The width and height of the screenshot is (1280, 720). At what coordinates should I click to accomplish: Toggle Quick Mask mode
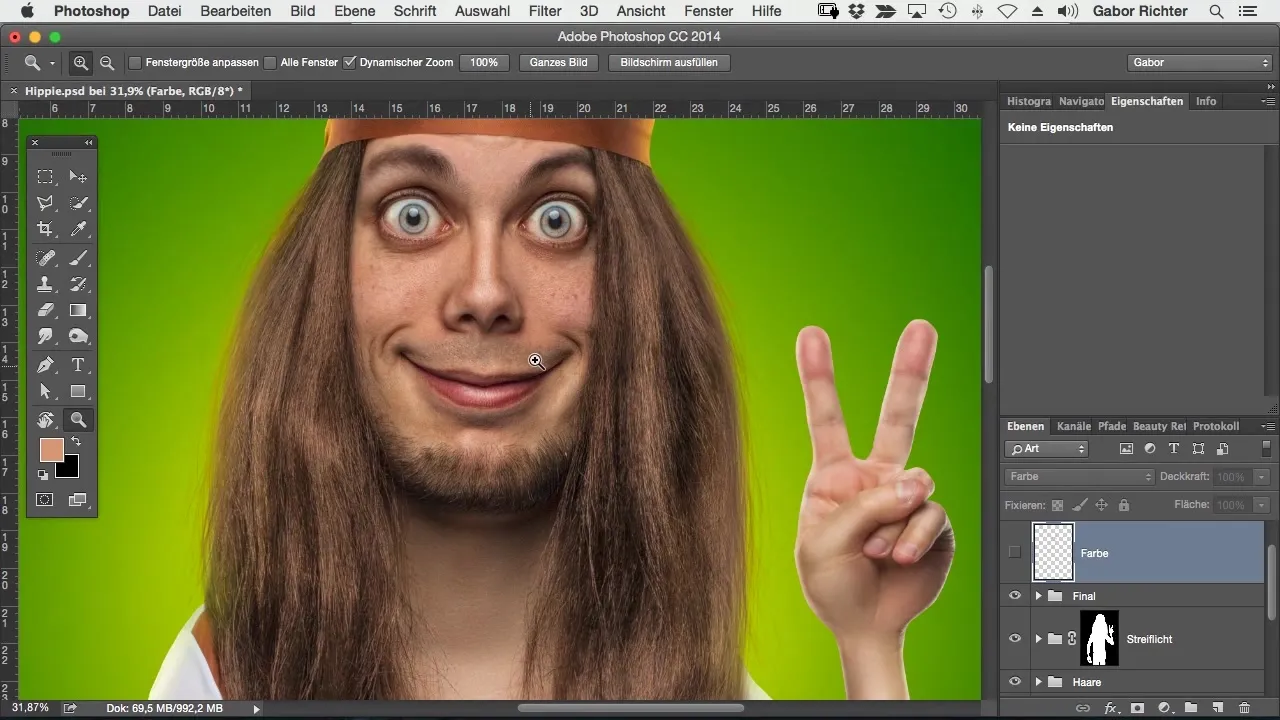pos(45,499)
